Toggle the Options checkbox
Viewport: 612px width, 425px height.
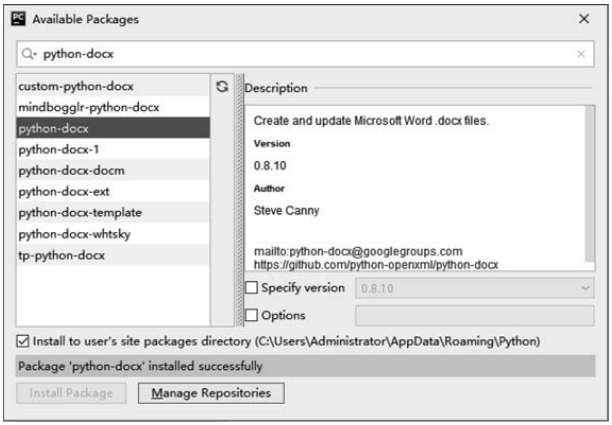(252, 315)
